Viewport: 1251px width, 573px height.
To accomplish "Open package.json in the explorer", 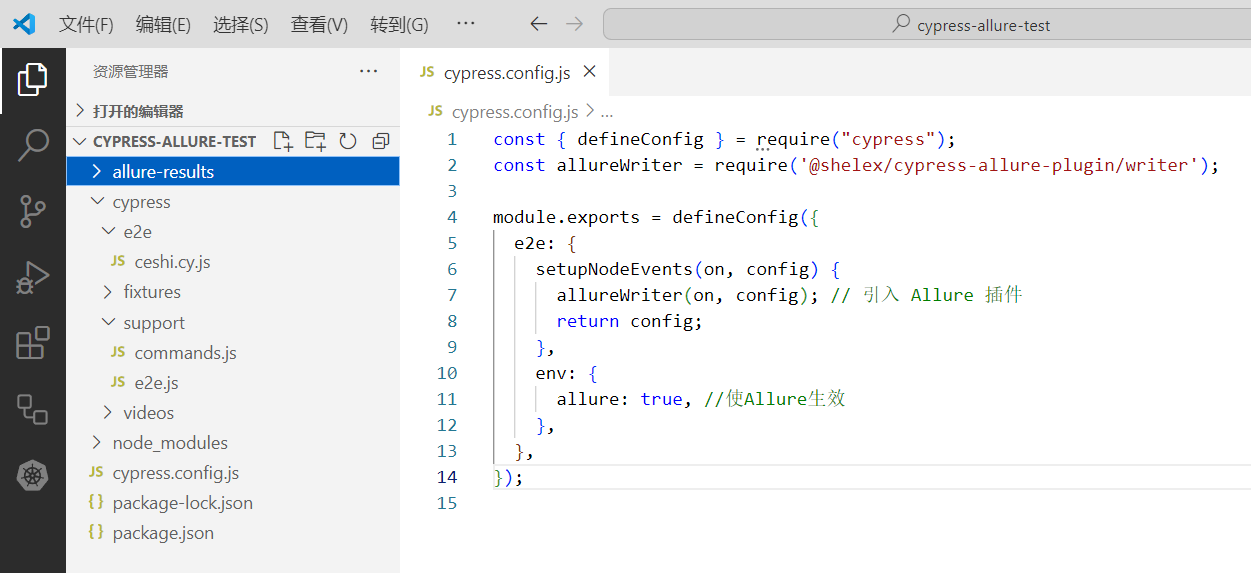I will click(163, 533).
